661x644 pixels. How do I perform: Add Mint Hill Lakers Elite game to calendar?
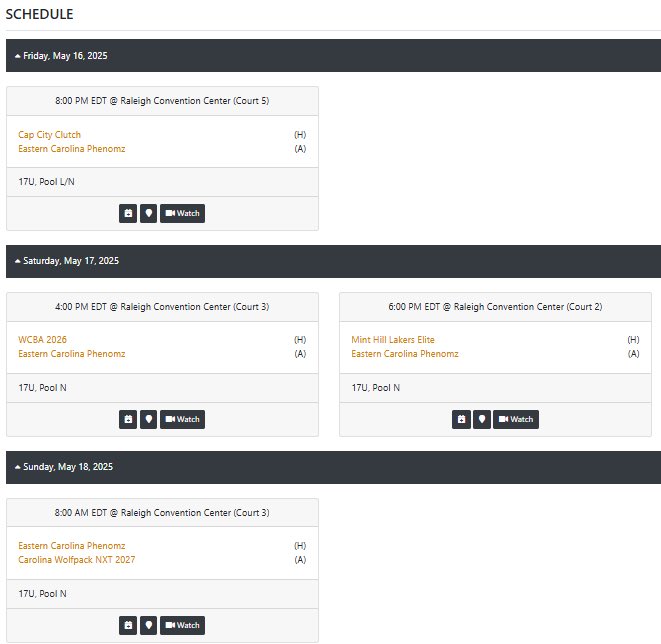pyautogui.click(x=461, y=419)
